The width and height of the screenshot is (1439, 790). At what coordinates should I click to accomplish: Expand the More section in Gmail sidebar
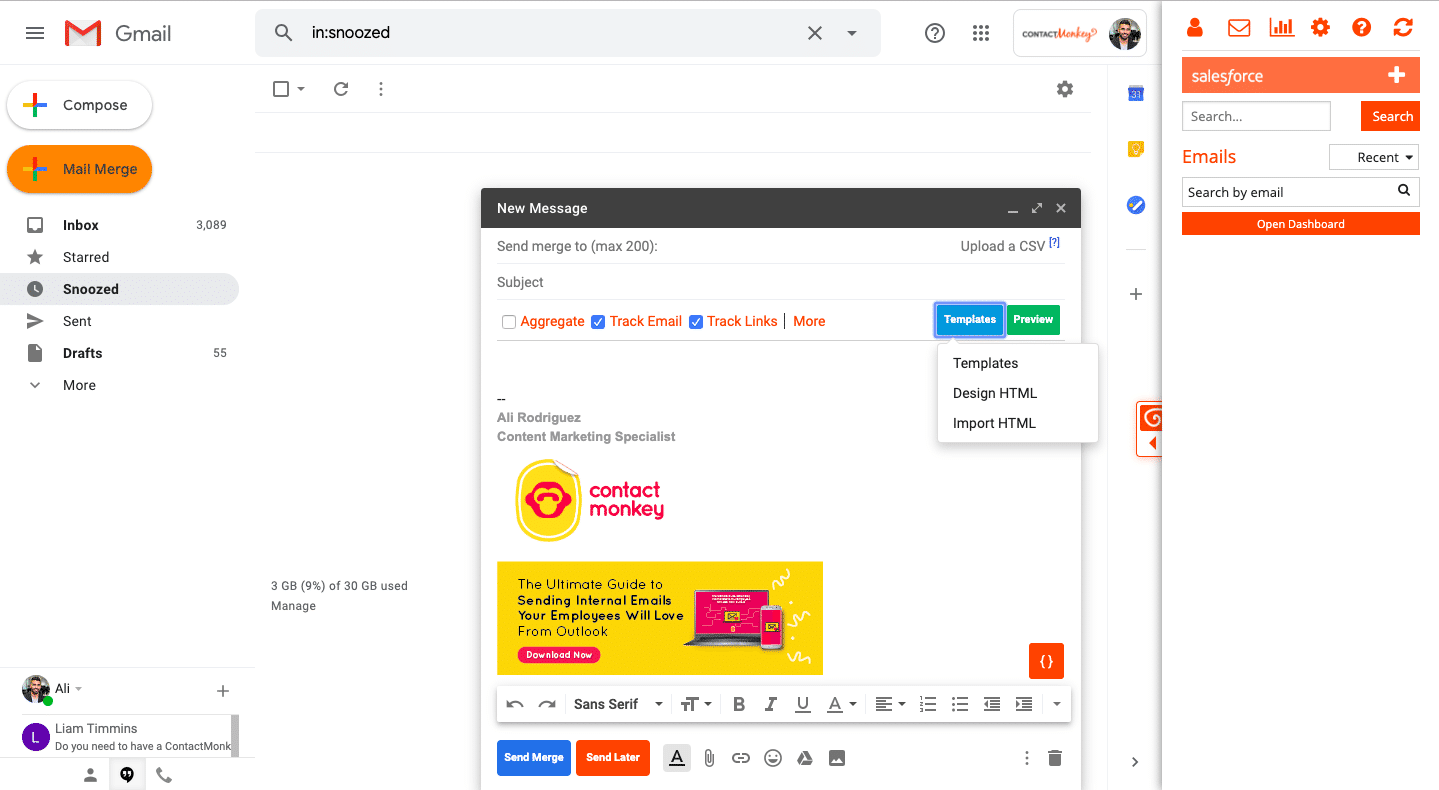74,385
